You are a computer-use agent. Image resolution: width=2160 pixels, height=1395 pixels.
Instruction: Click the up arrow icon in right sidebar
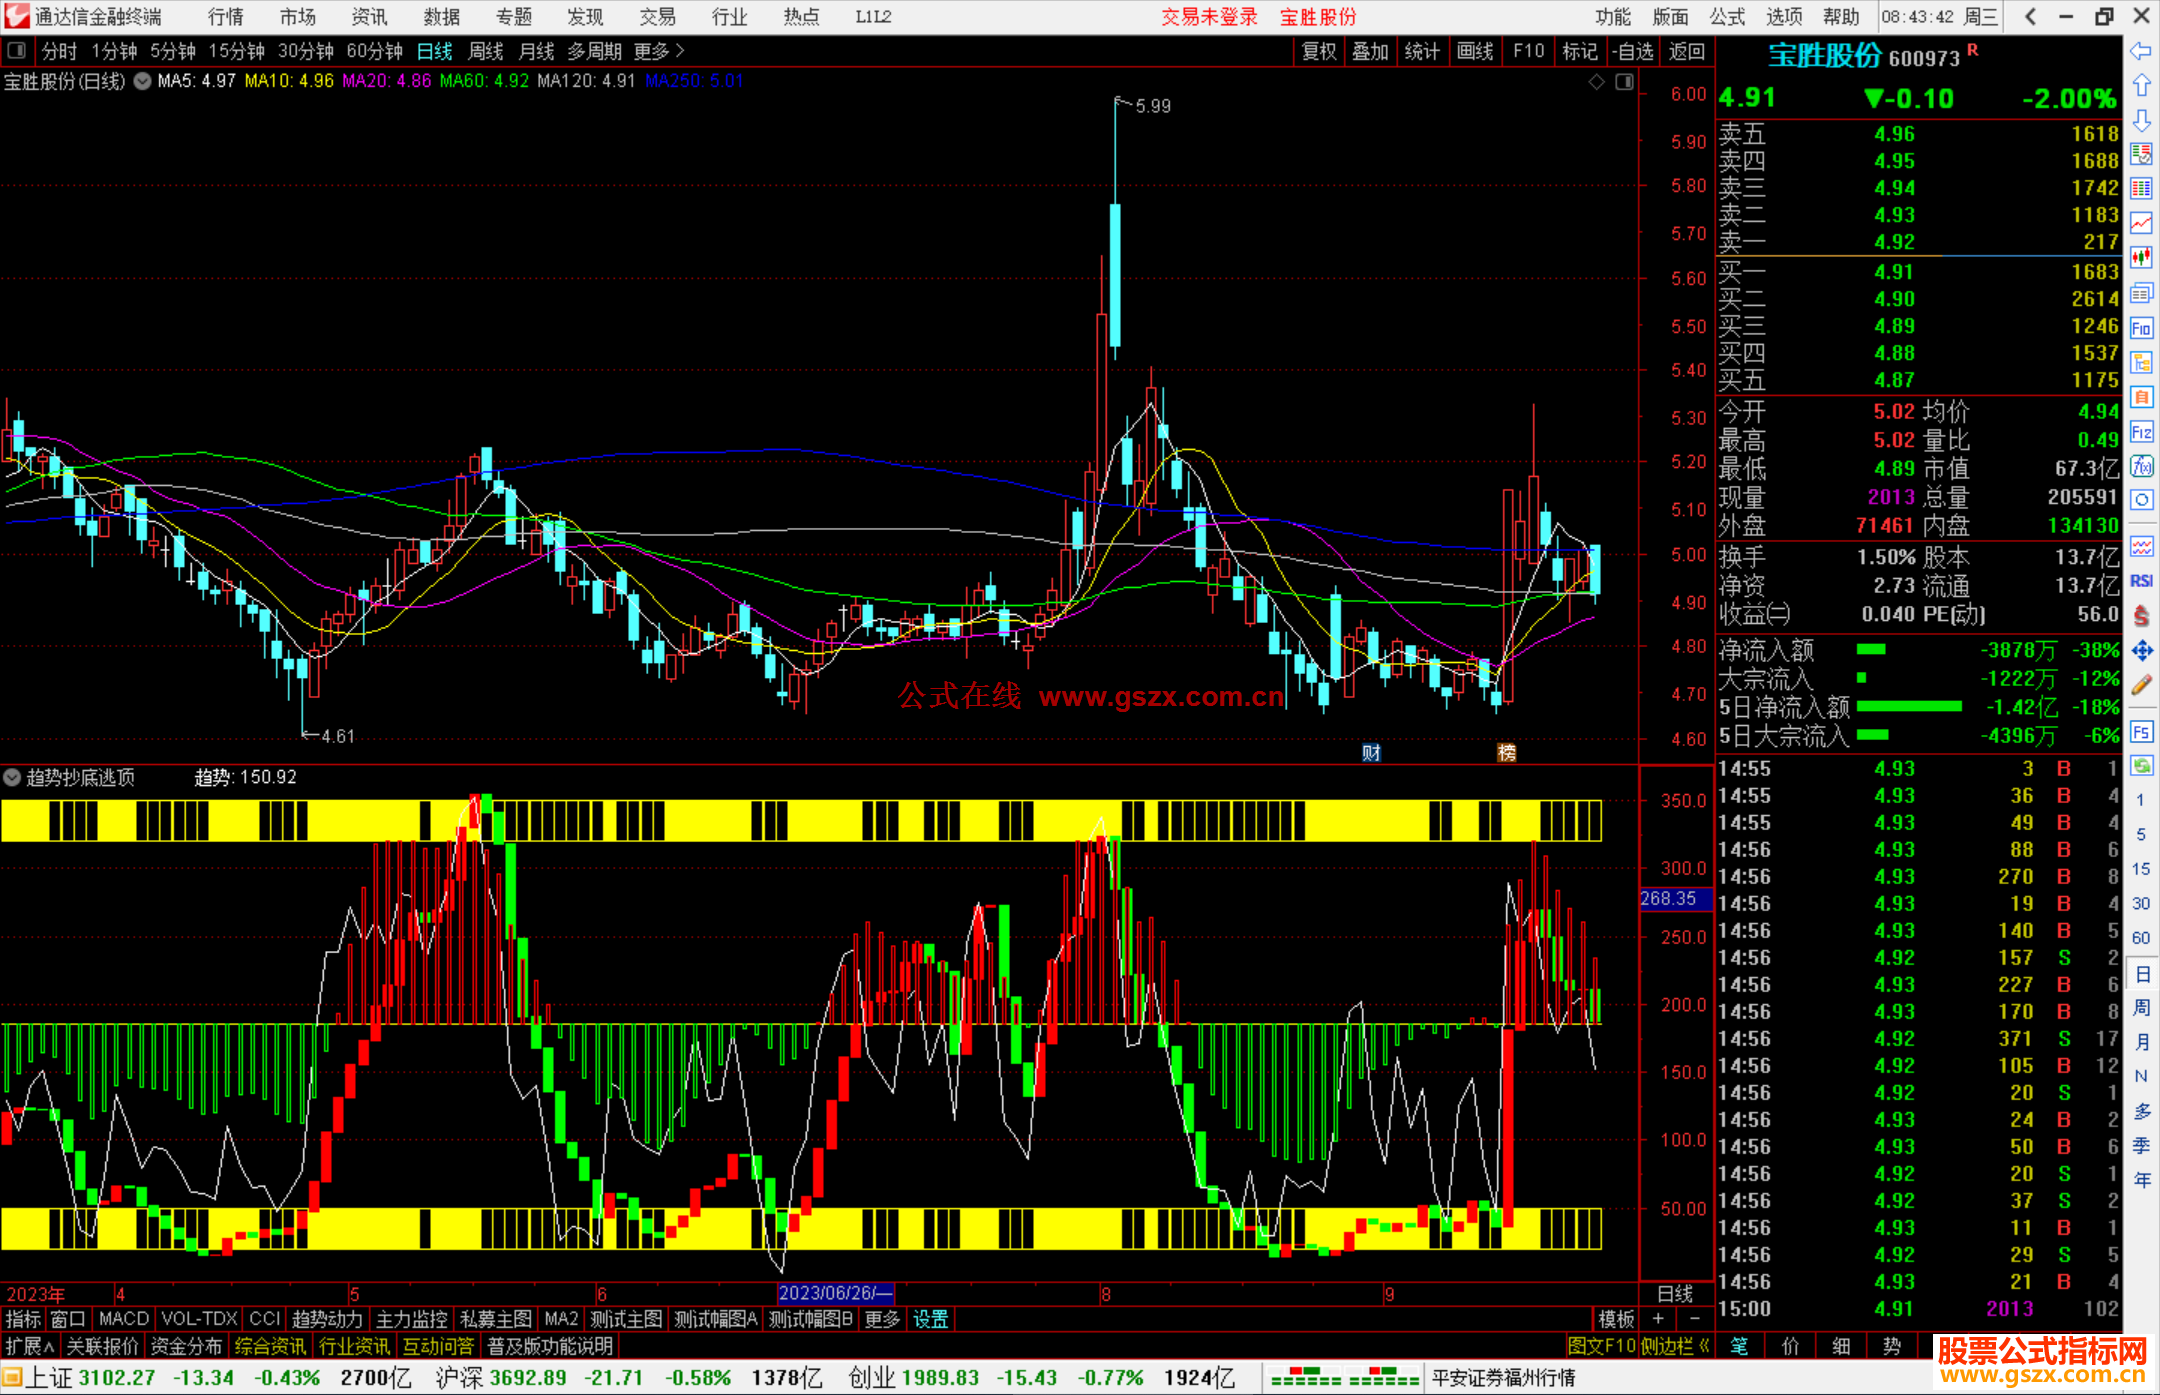[2141, 85]
